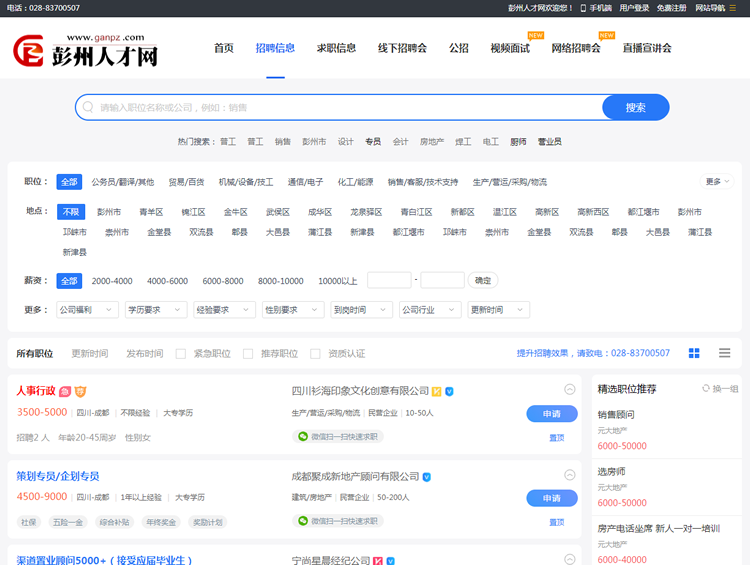Image resolution: width=750 pixels, height=565 pixels.
Task: Go to 线下招聘会 in the navigation
Action: click(402, 48)
